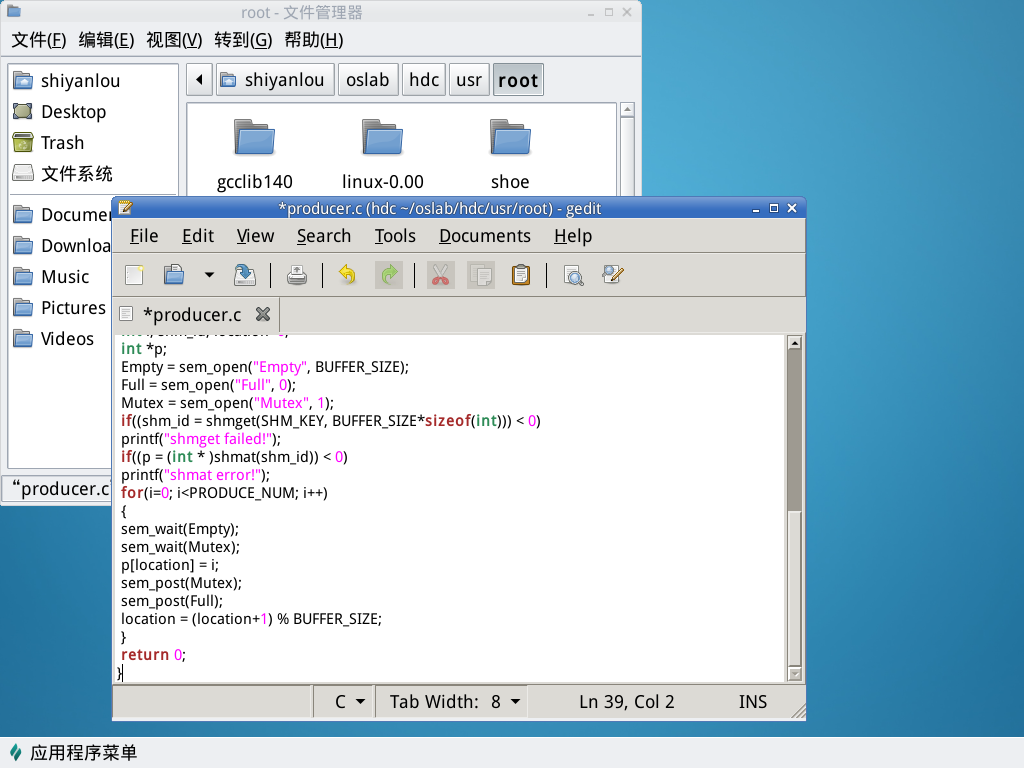The height and width of the screenshot is (768, 1024).
Task: Open the Search menu in gedit
Action: (323, 236)
